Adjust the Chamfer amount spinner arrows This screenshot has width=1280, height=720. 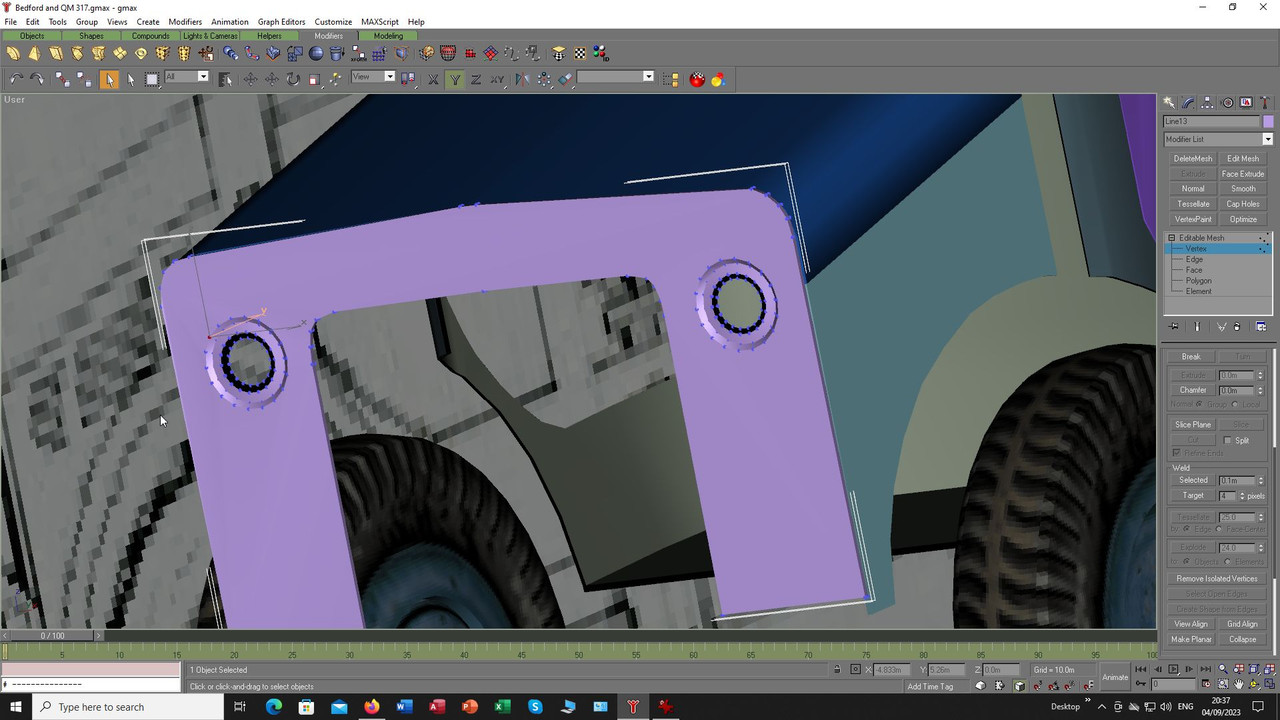click(1260, 390)
